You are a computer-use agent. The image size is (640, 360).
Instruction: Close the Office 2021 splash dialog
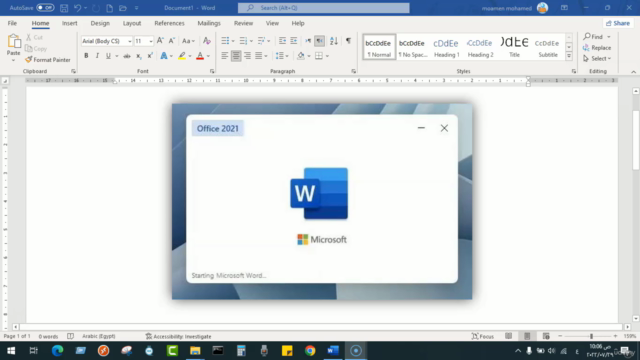[444, 128]
